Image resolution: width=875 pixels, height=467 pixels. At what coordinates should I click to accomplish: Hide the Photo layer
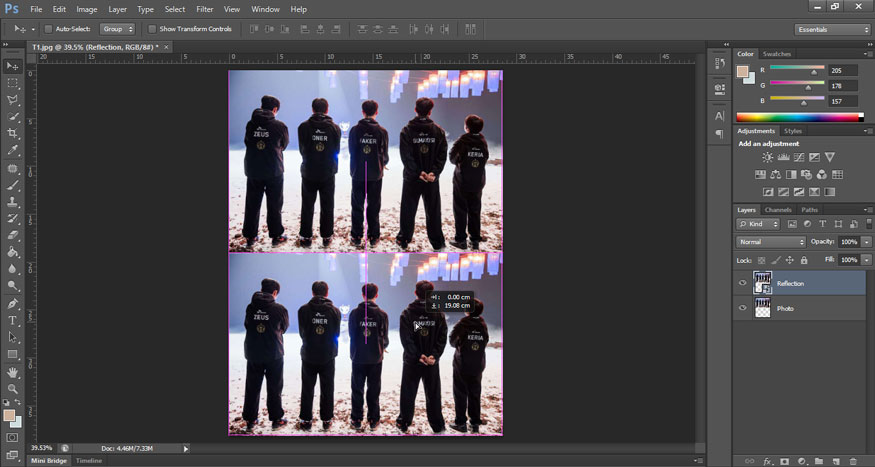[742, 308]
